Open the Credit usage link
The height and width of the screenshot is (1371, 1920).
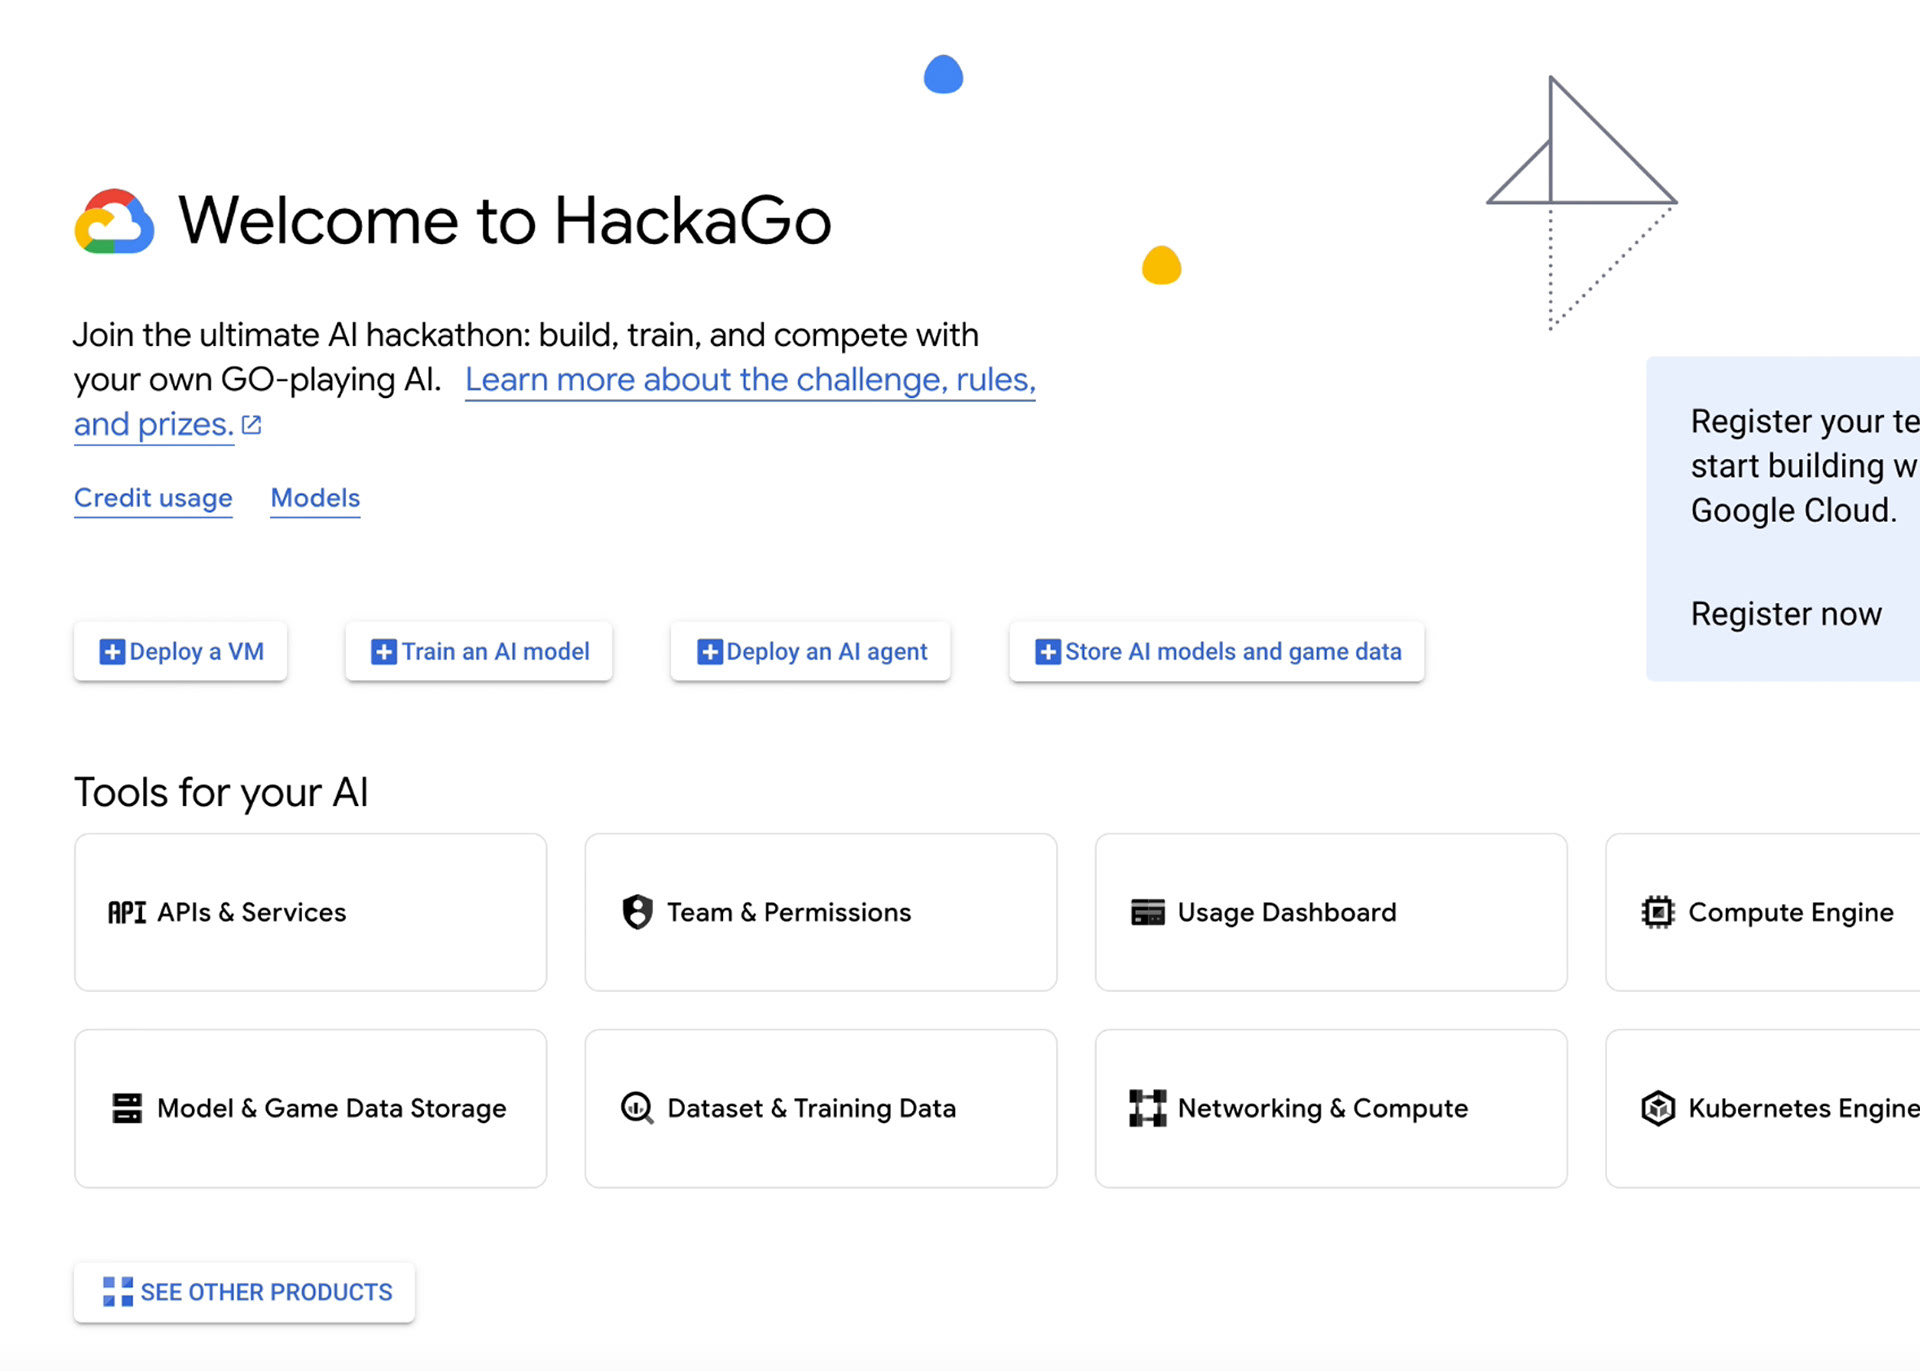tap(153, 498)
